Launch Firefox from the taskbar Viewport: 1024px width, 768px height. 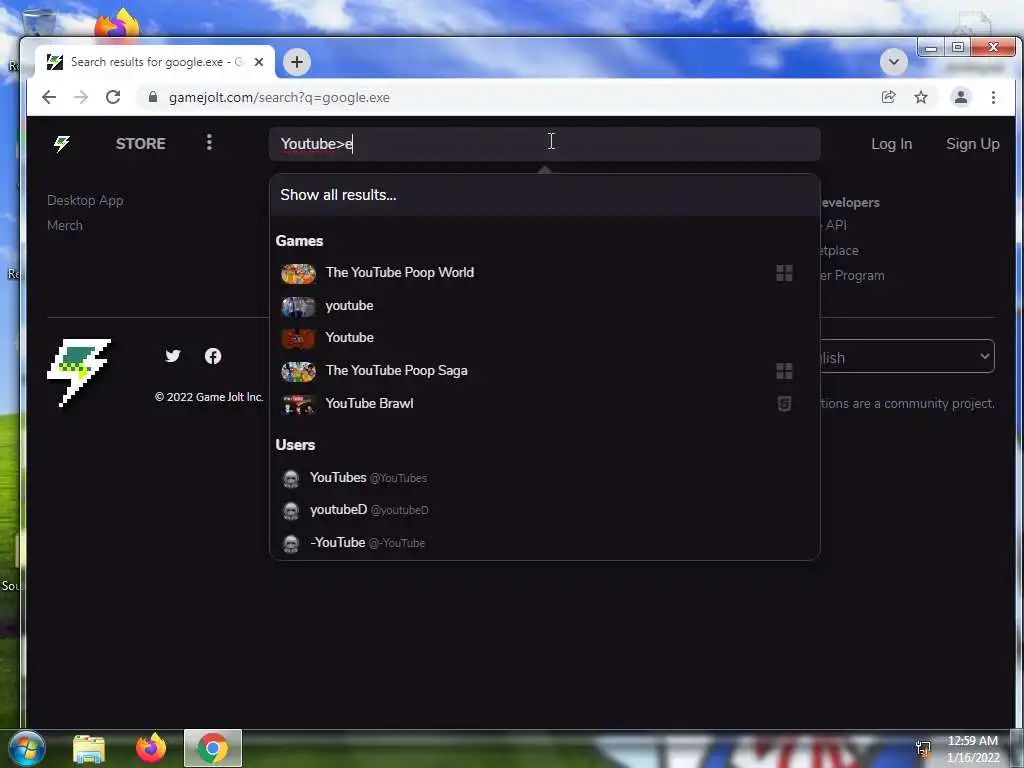coord(151,748)
